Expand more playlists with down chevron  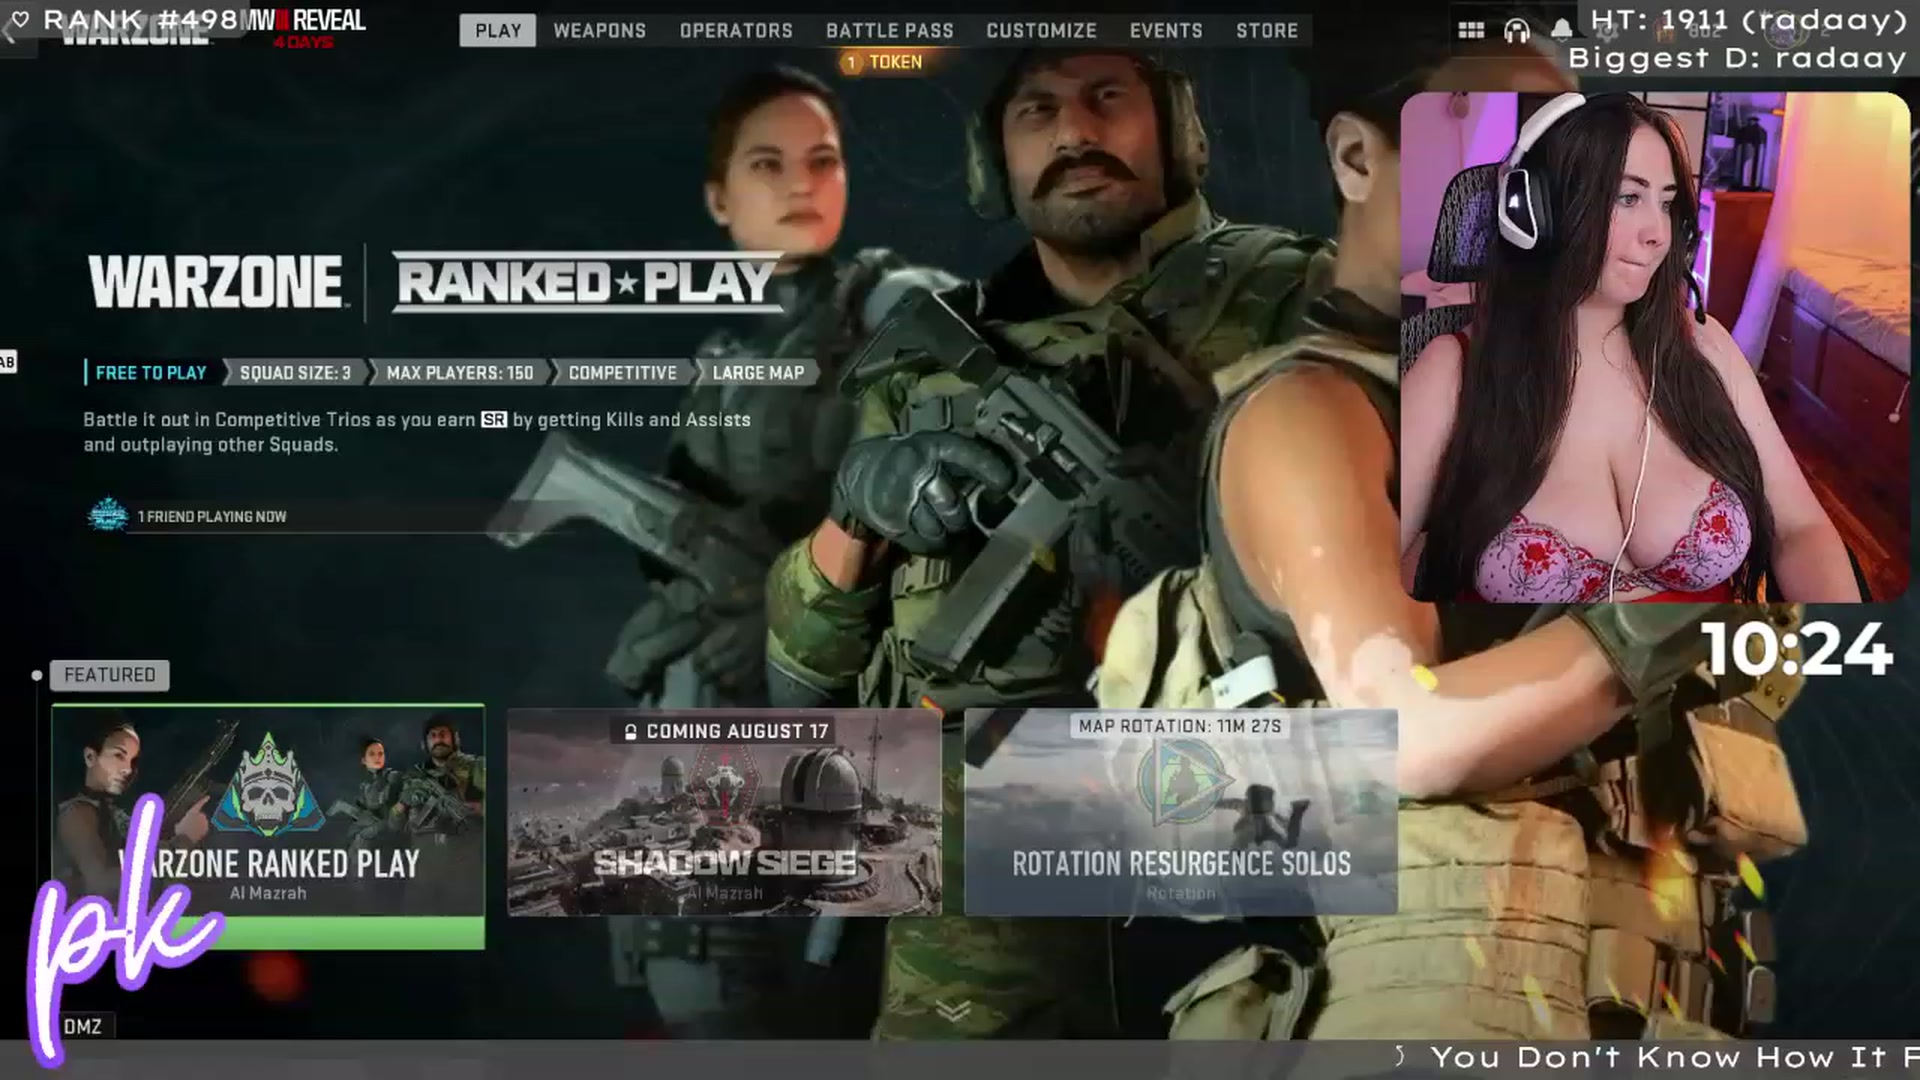953,1010
